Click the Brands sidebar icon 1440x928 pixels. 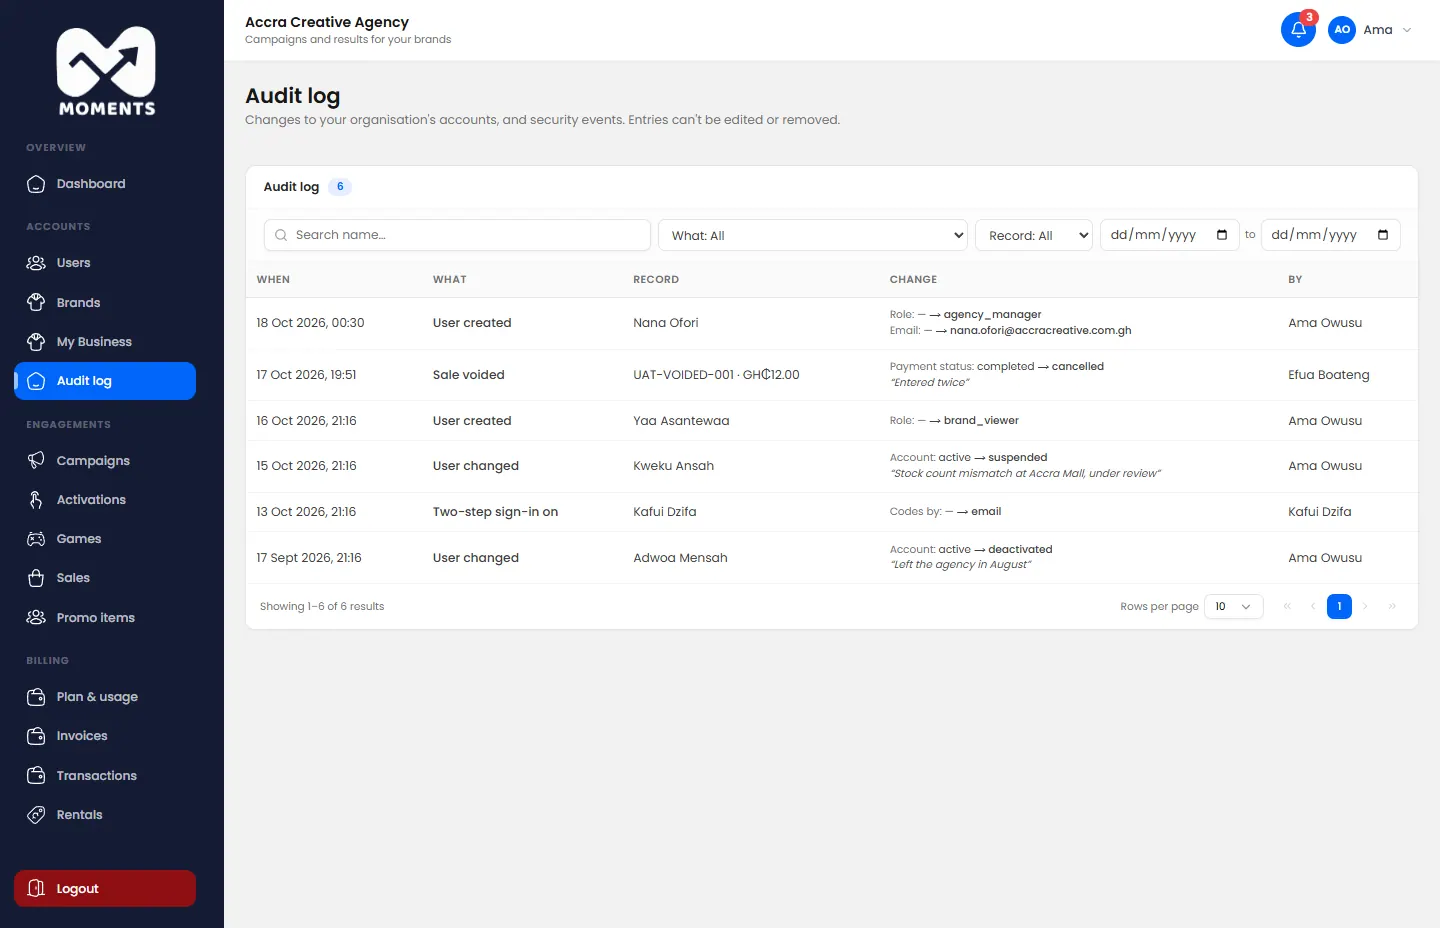click(x=36, y=302)
